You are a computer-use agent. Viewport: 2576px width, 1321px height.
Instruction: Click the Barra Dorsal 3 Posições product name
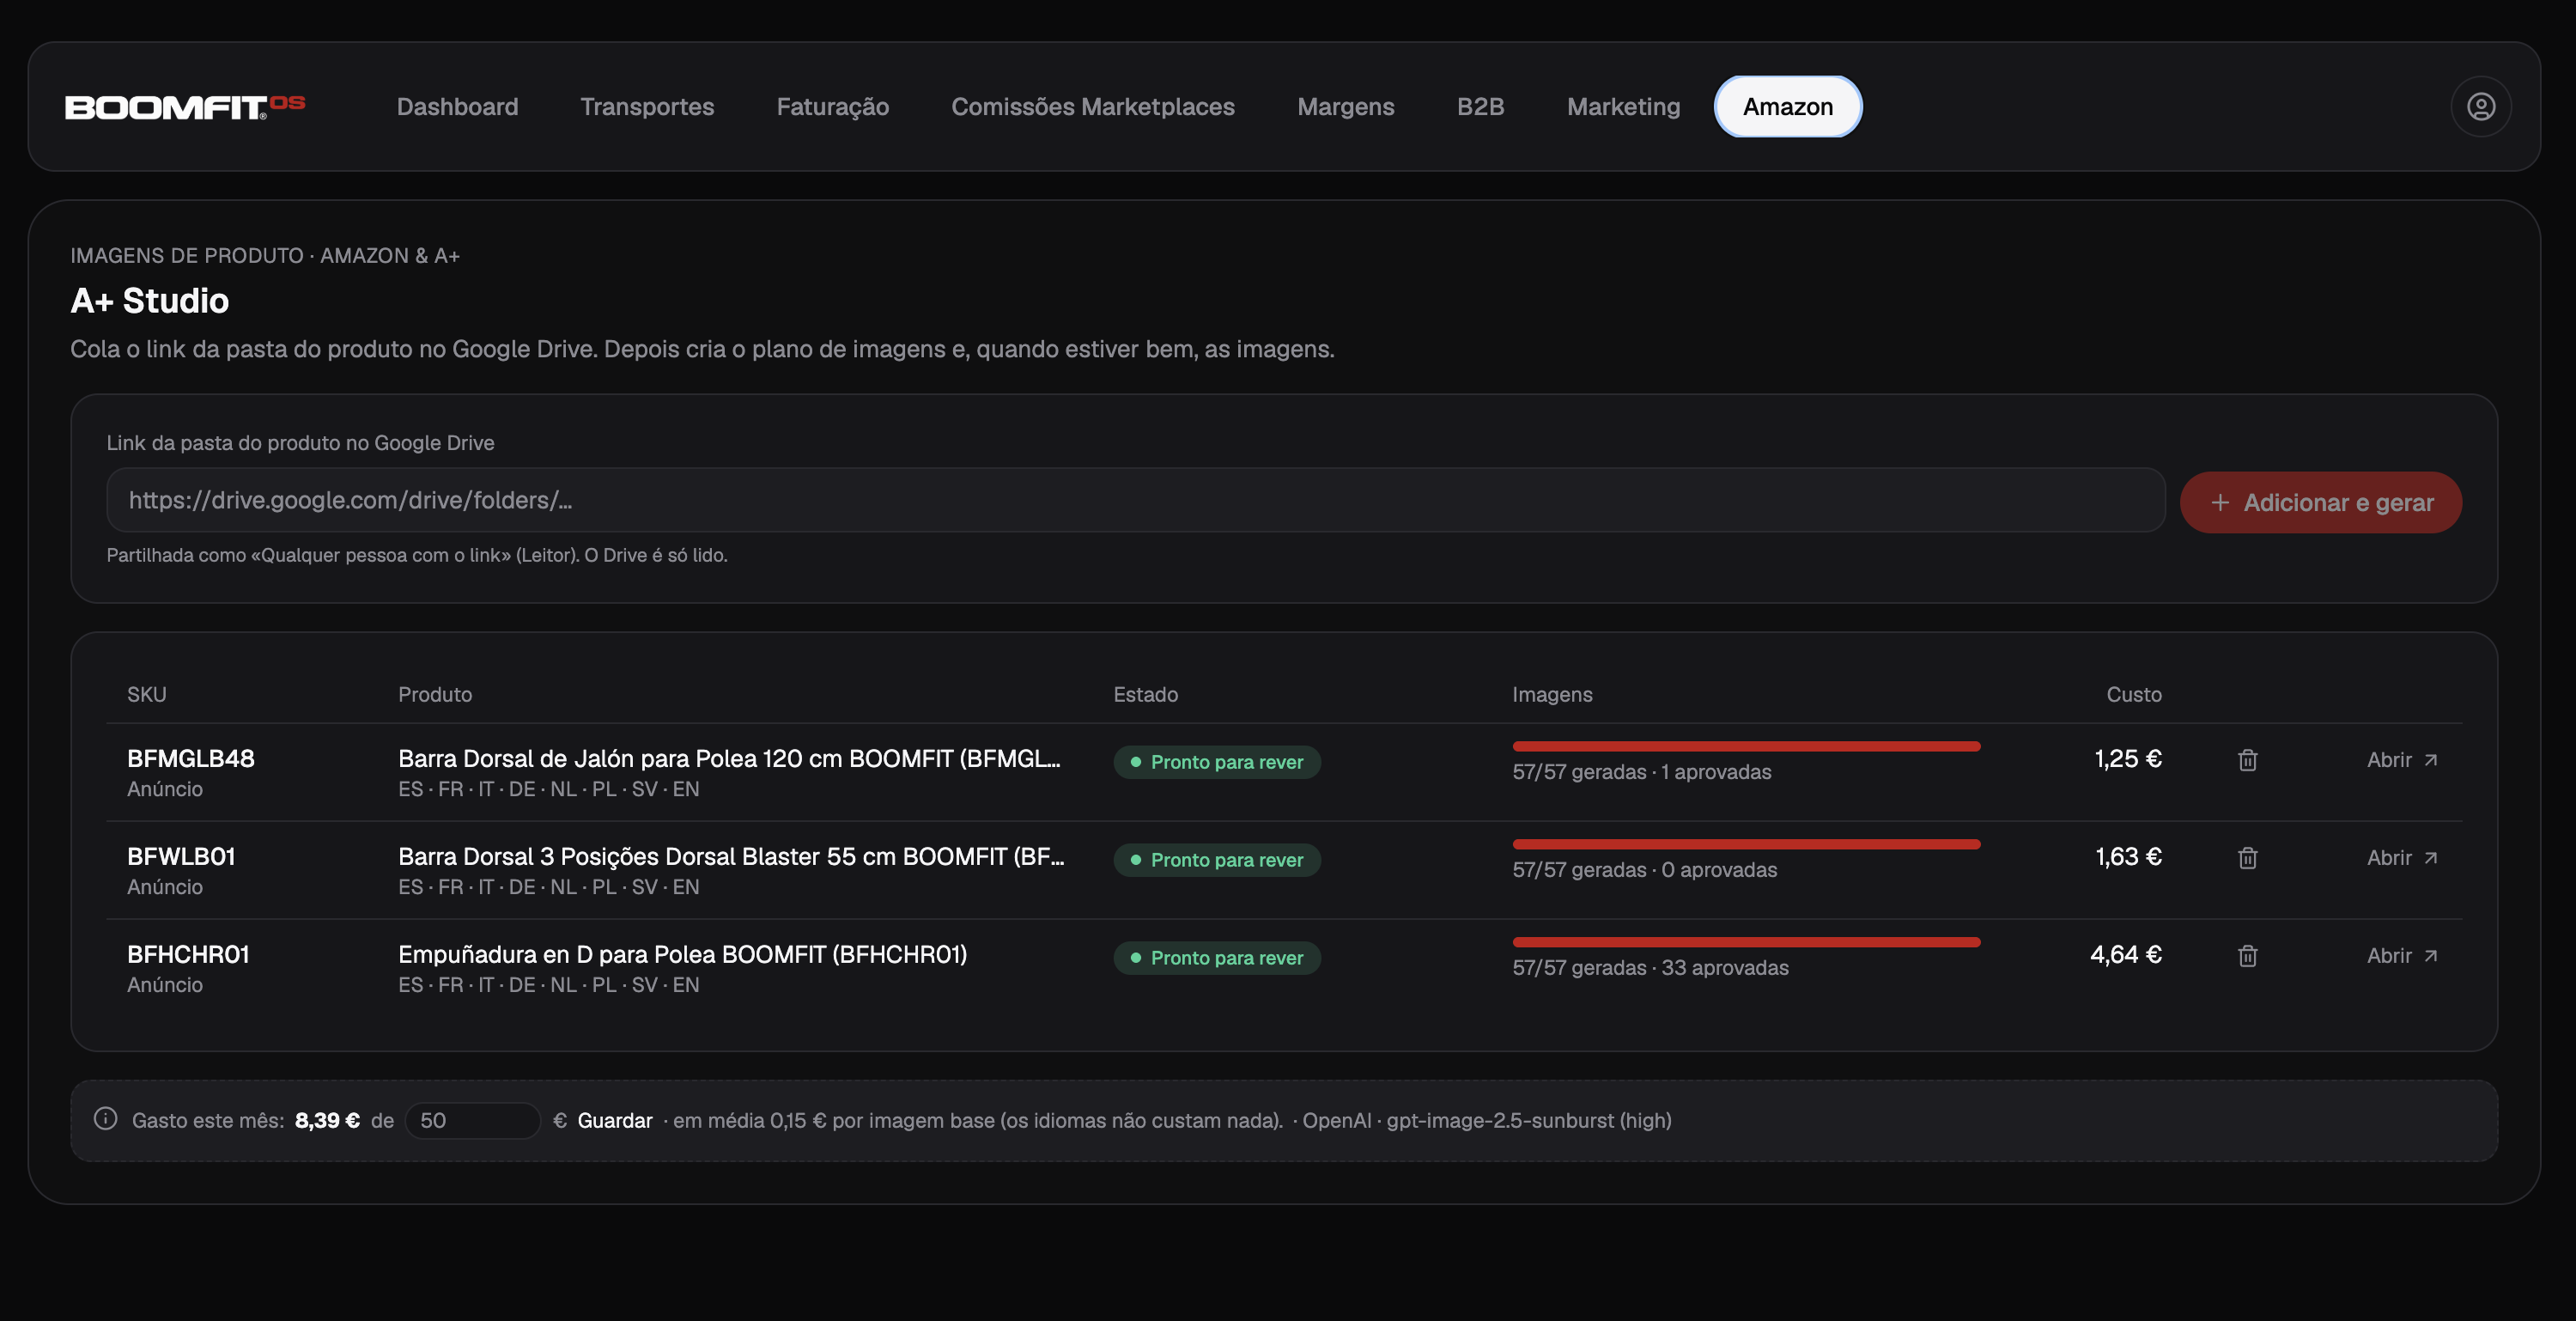(731, 856)
